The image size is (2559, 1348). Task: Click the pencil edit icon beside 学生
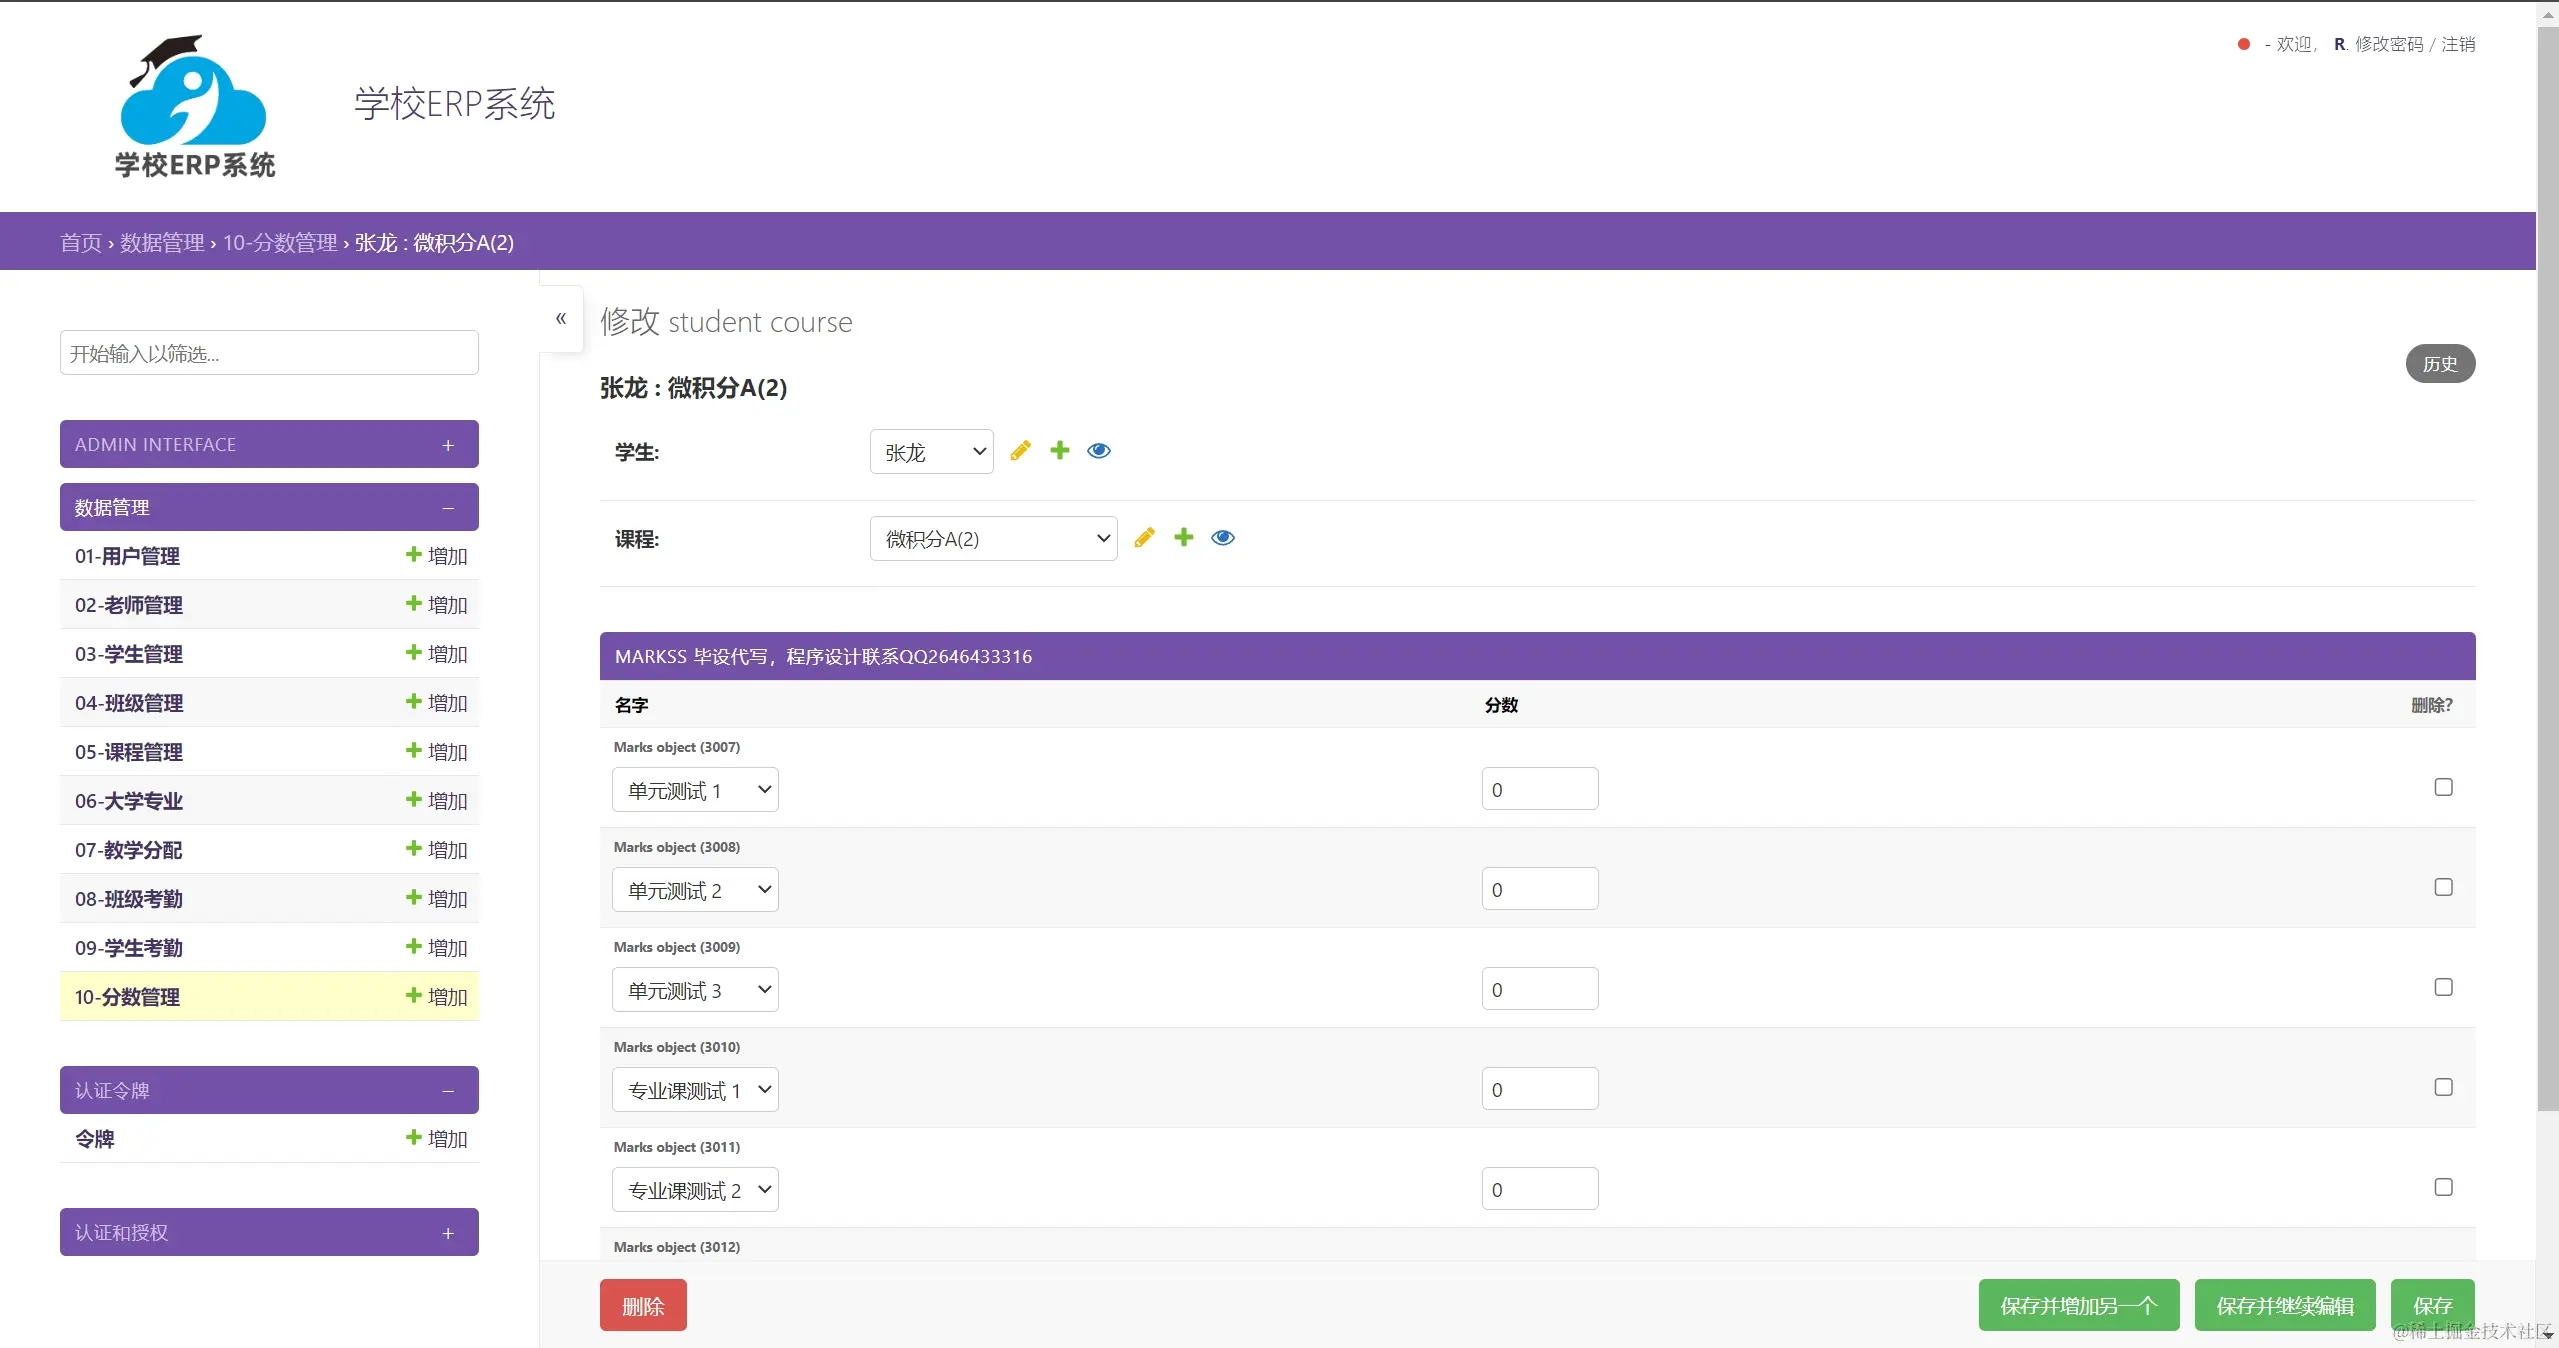[x=1020, y=451]
